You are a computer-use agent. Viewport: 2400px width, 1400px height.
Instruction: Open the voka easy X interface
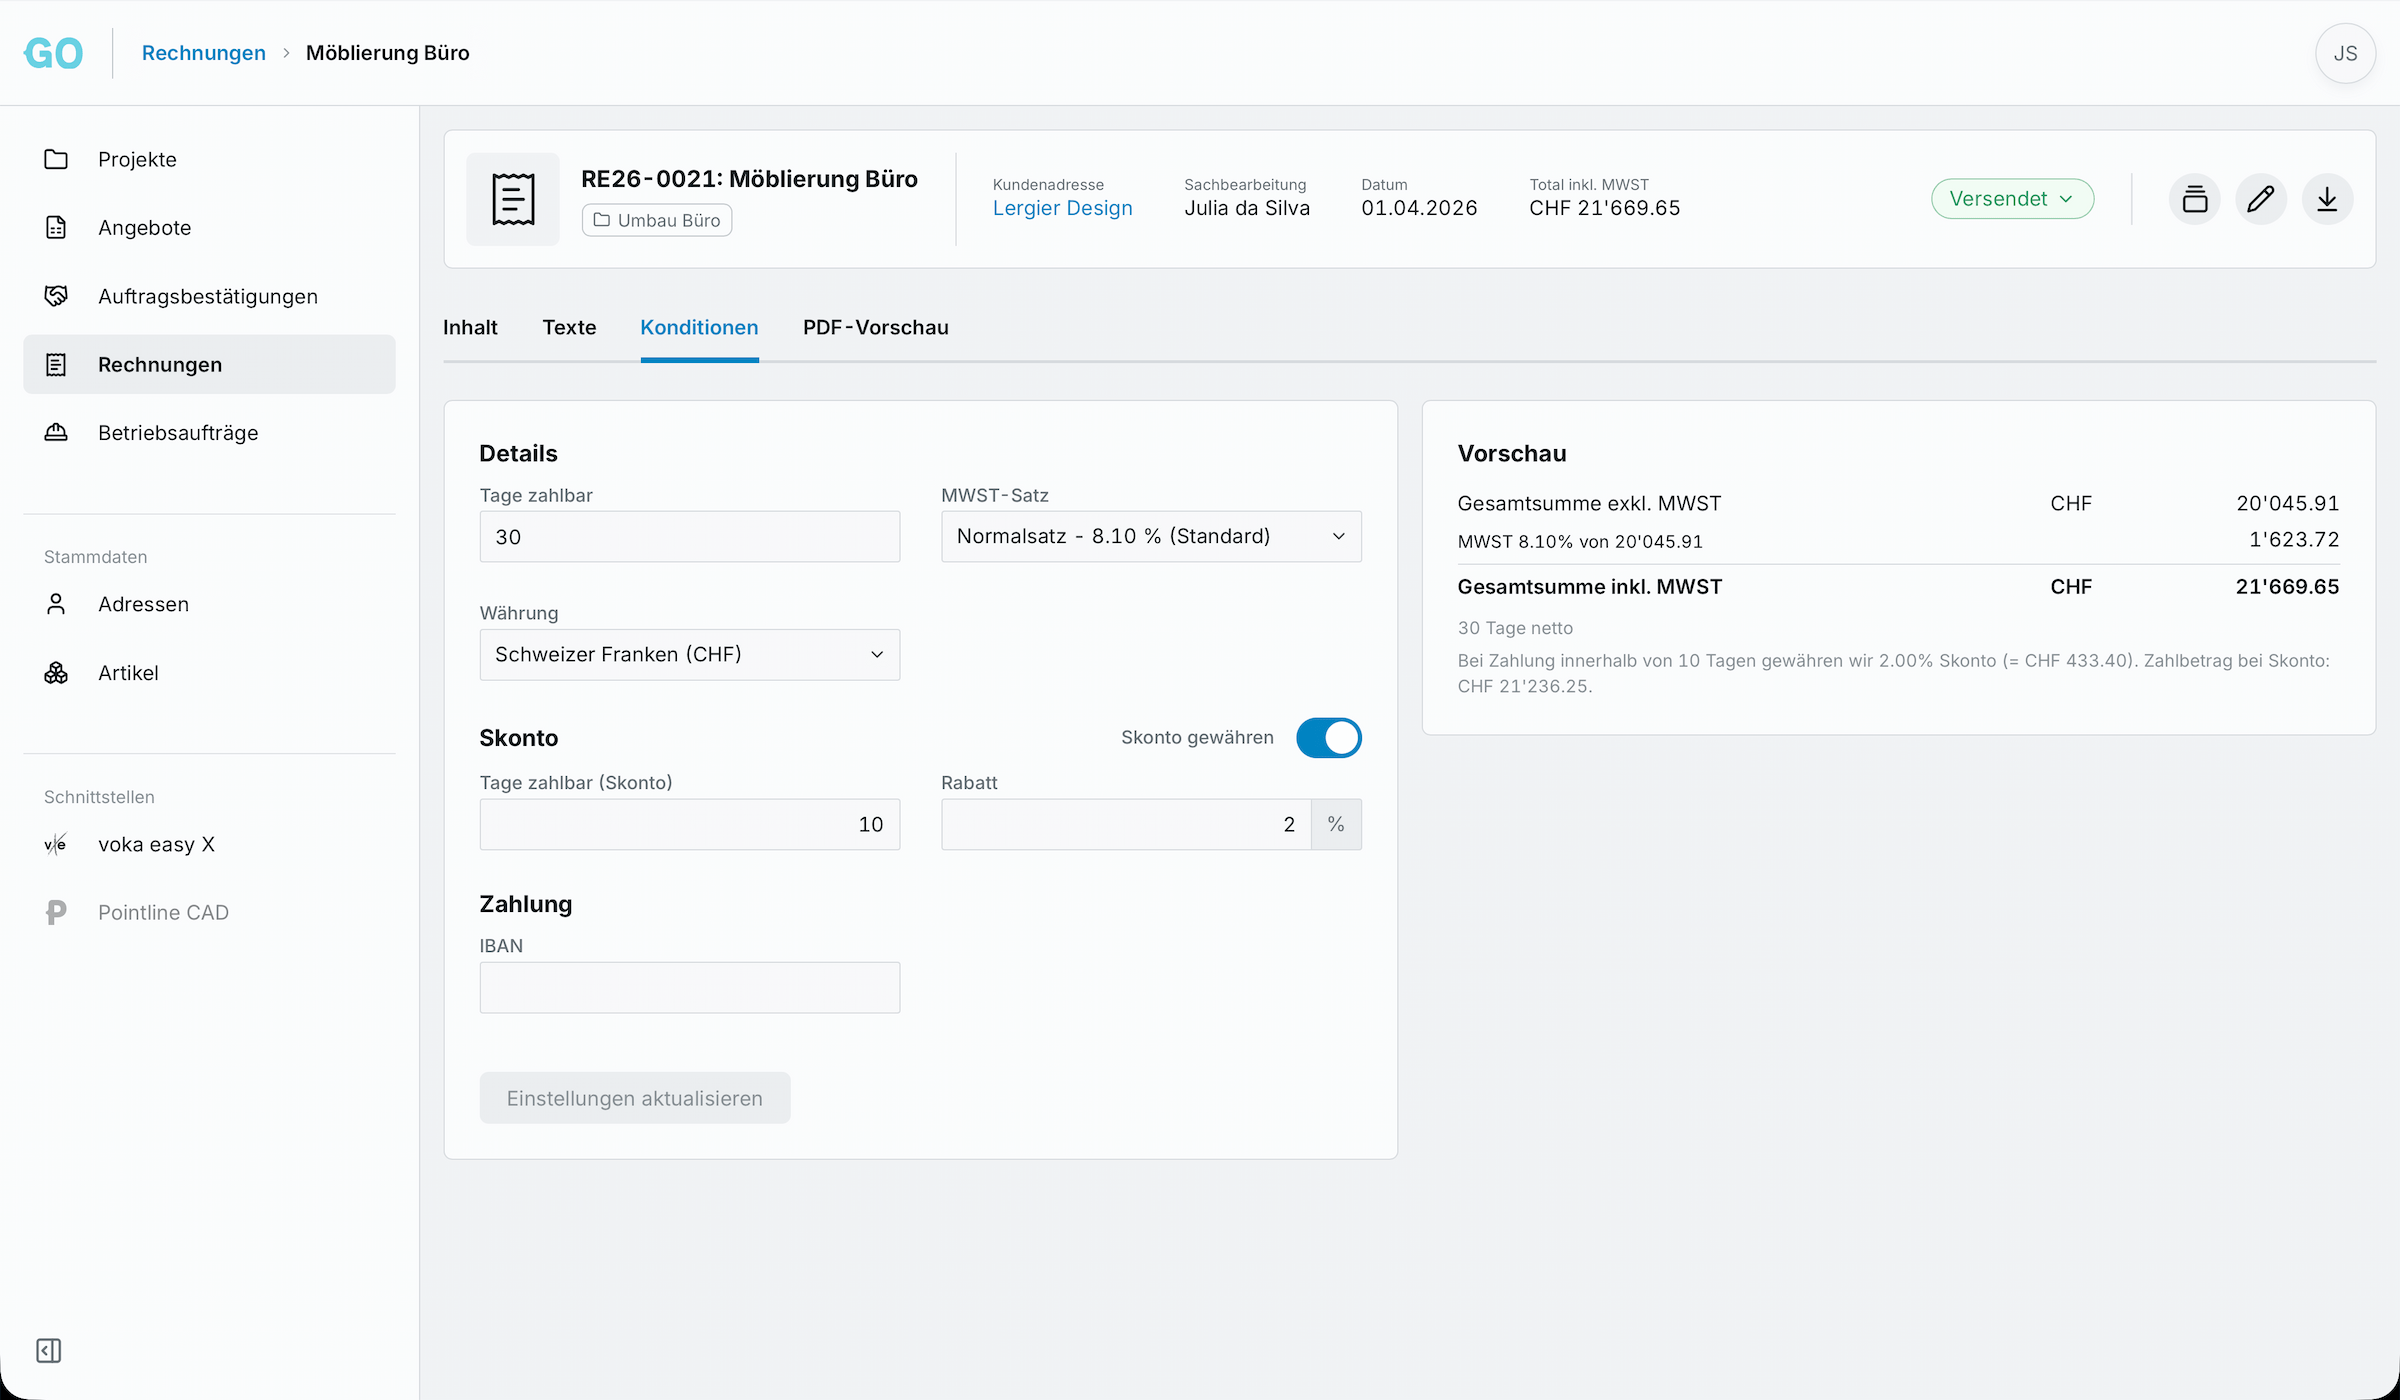[209, 844]
